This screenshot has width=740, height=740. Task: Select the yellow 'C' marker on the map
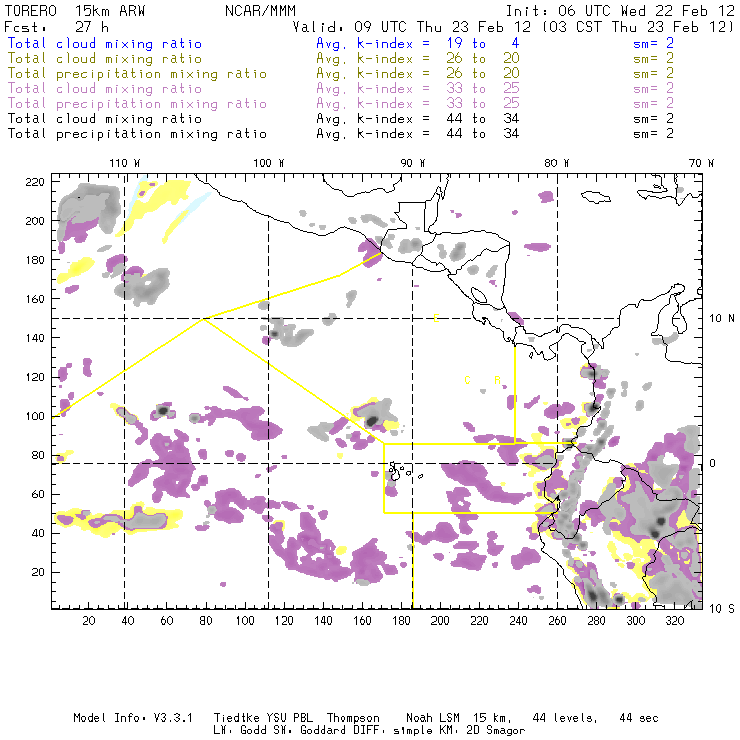click(x=467, y=380)
